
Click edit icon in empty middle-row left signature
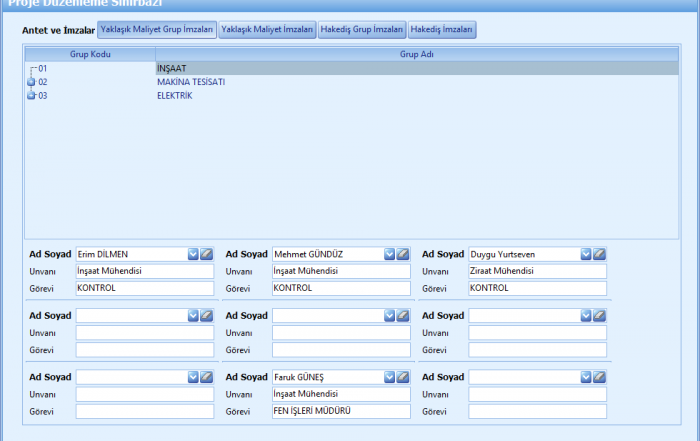coord(207,316)
